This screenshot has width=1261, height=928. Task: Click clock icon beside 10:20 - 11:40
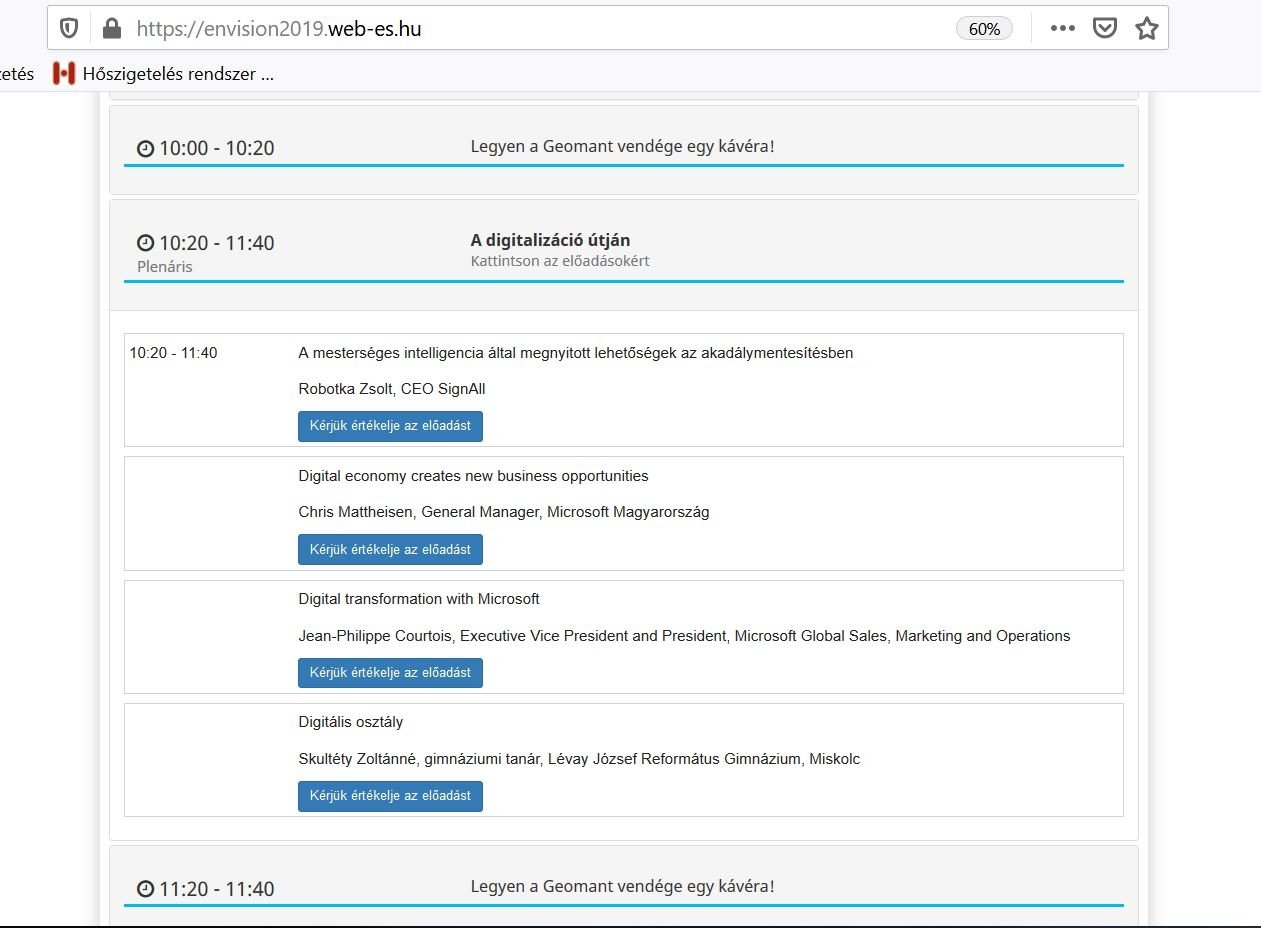pyautogui.click(x=145, y=243)
